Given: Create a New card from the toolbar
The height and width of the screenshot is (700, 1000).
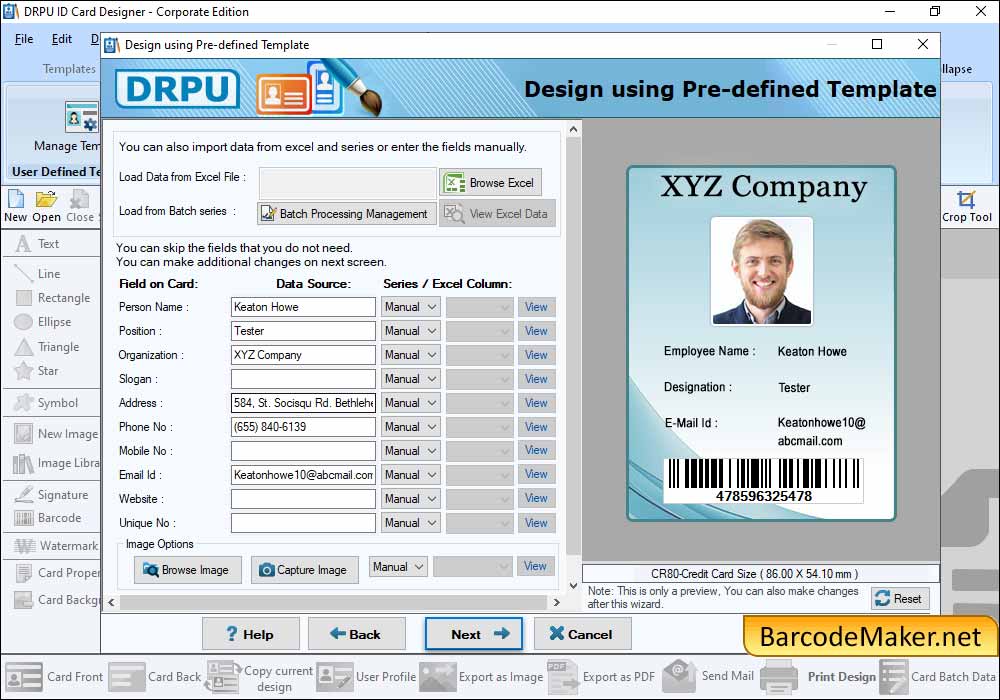Looking at the screenshot, I should click(15, 207).
